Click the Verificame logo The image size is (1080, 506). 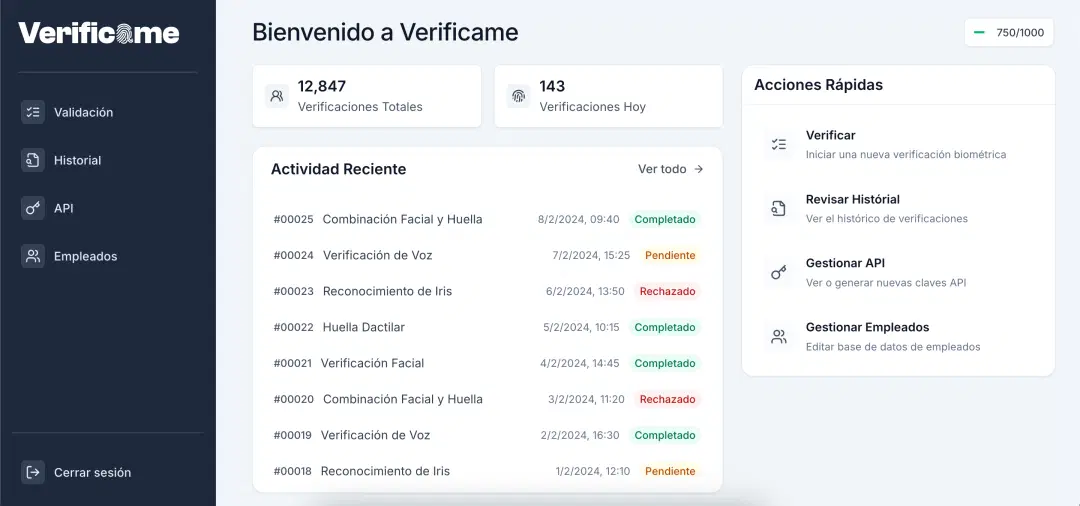[x=98, y=33]
